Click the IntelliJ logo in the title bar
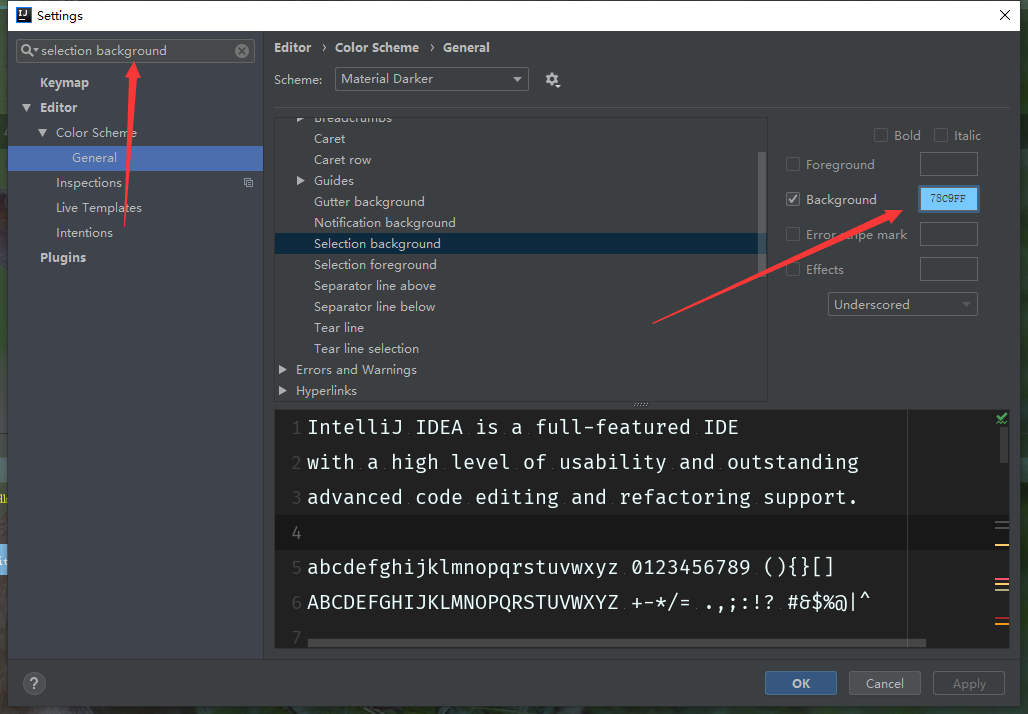 coord(24,15)
